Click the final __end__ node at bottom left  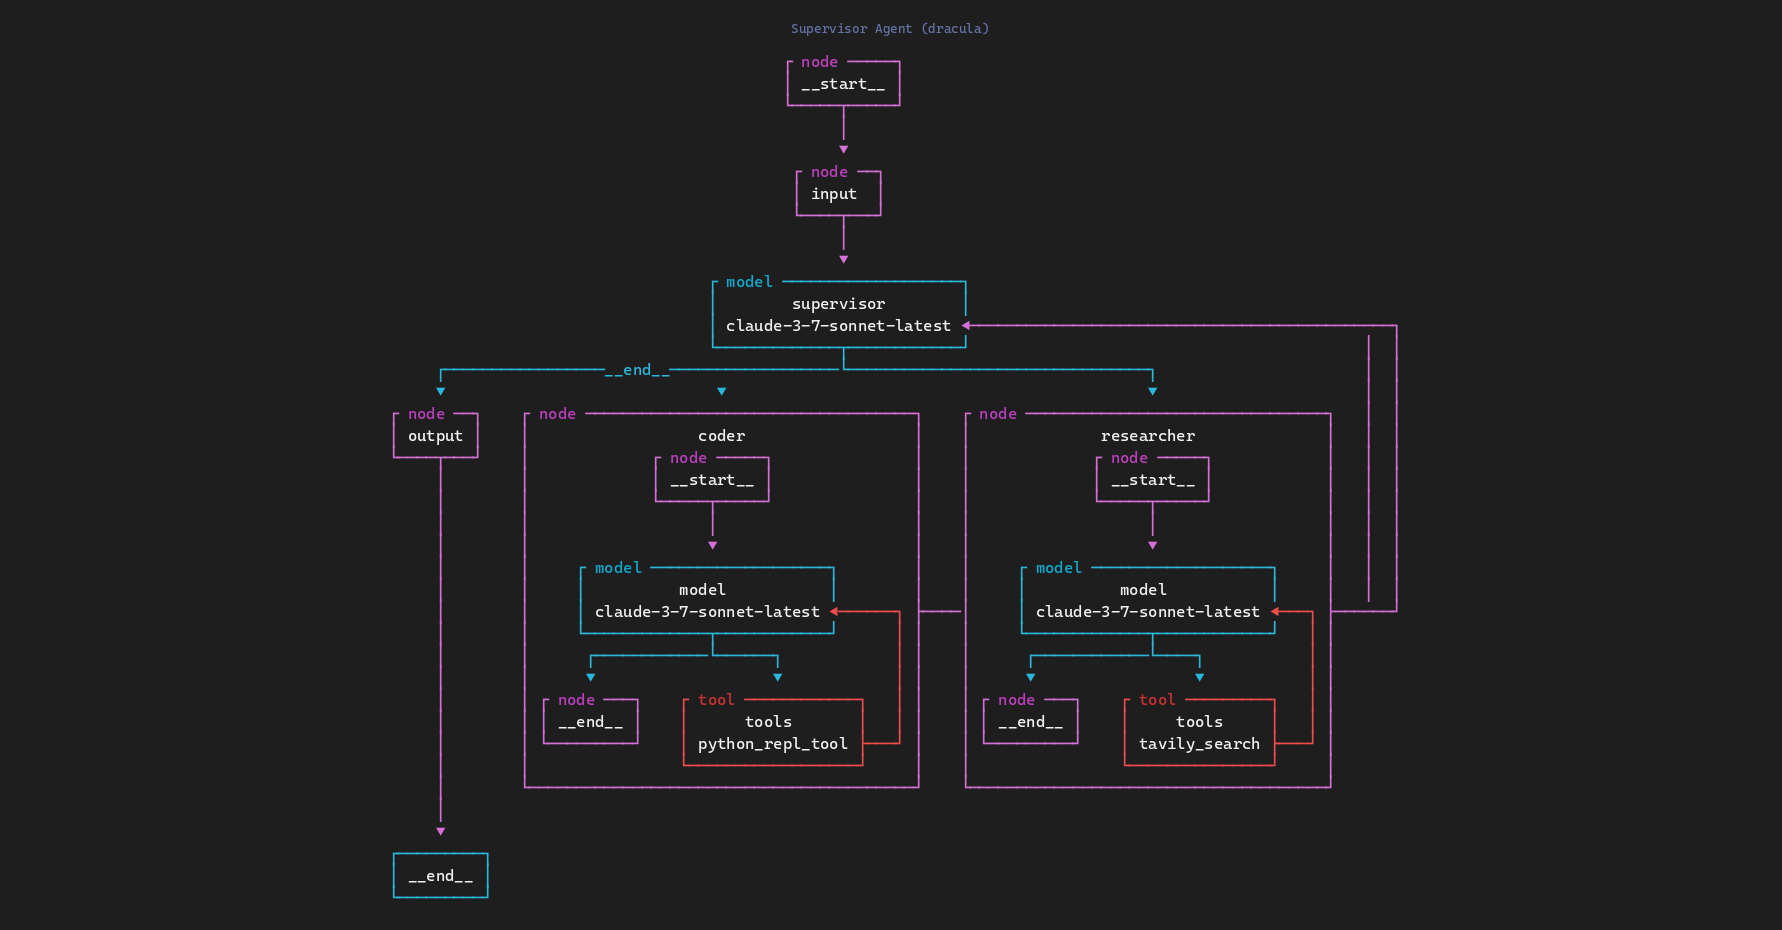coord(440,875)
